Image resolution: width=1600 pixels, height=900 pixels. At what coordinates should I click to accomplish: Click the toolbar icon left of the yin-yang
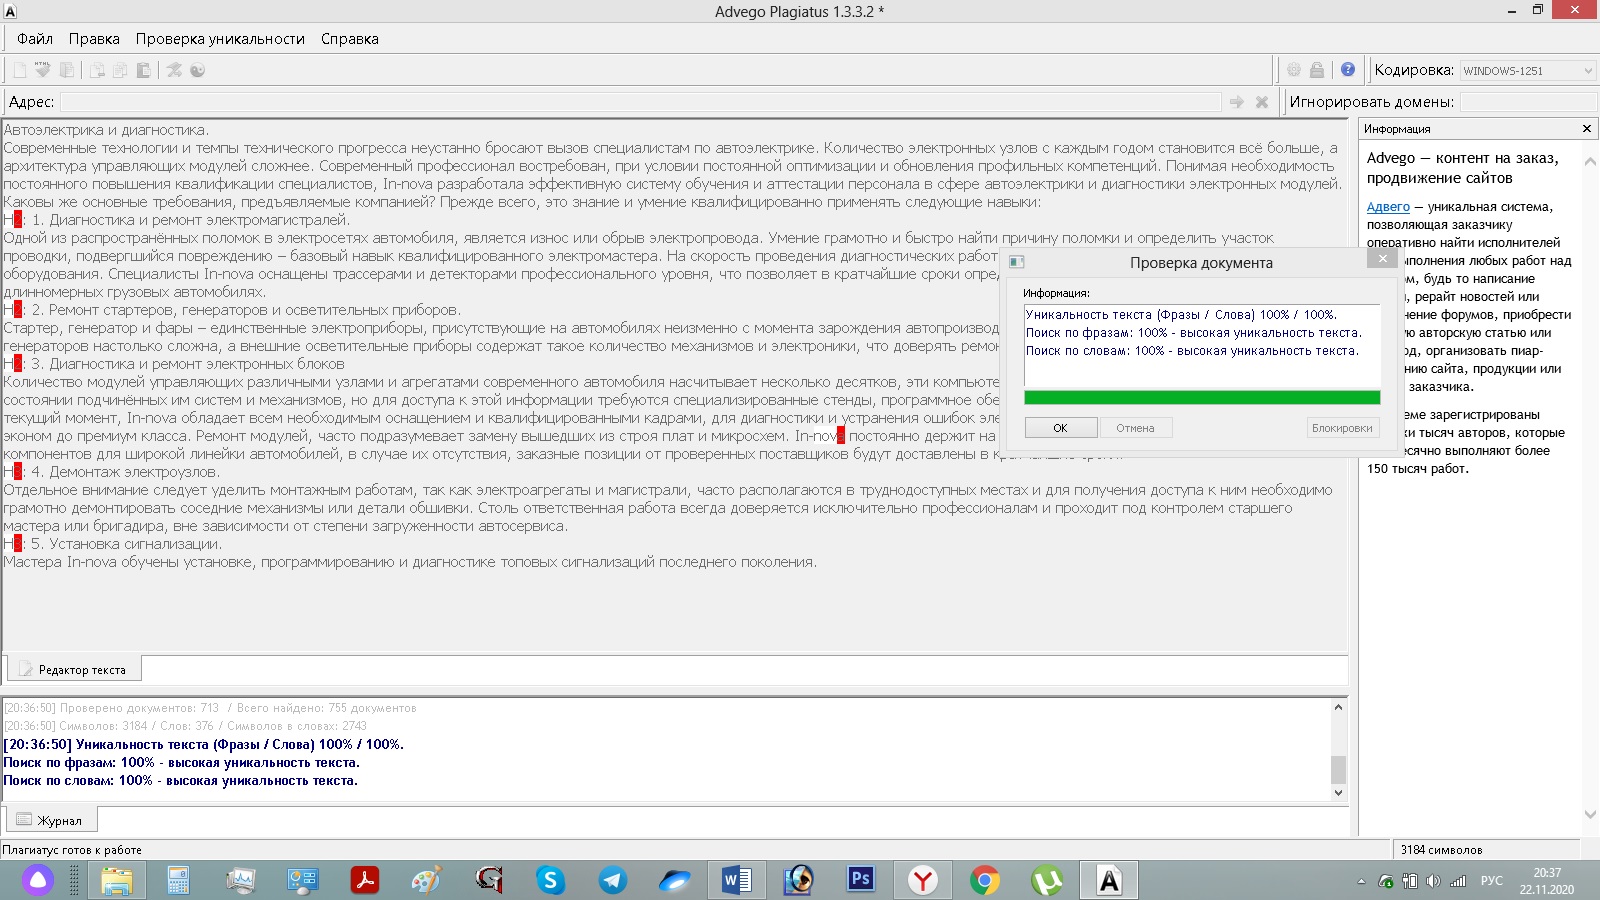174,70
